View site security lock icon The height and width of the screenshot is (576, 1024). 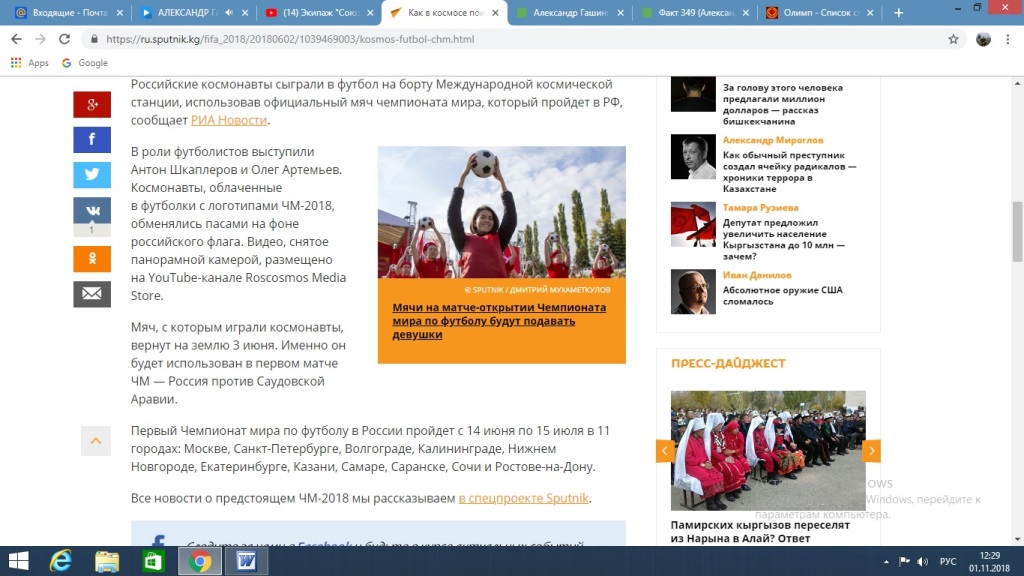[94, 39]
